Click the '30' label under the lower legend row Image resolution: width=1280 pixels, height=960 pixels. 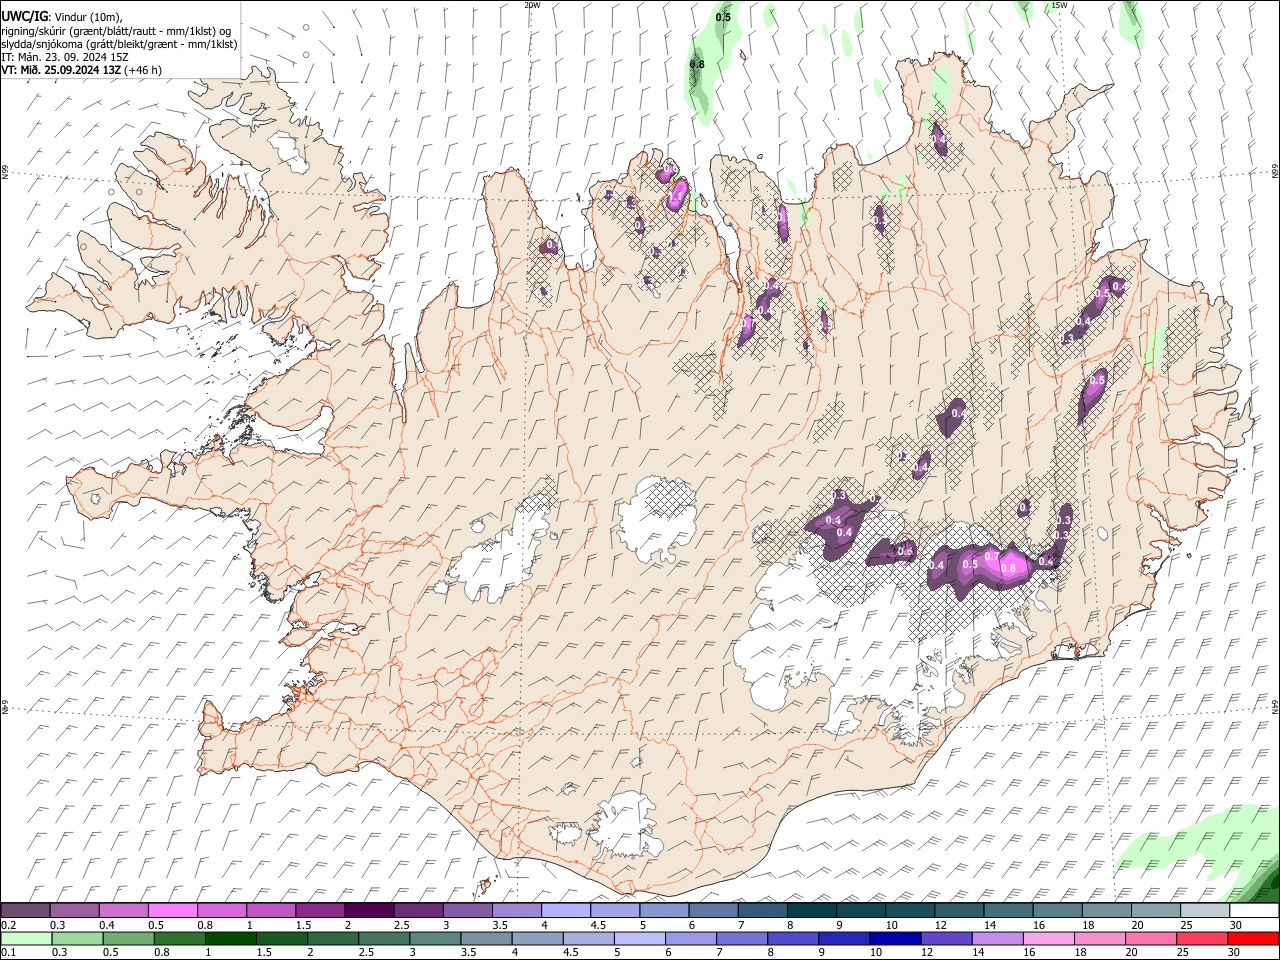tap(1234, 953)
